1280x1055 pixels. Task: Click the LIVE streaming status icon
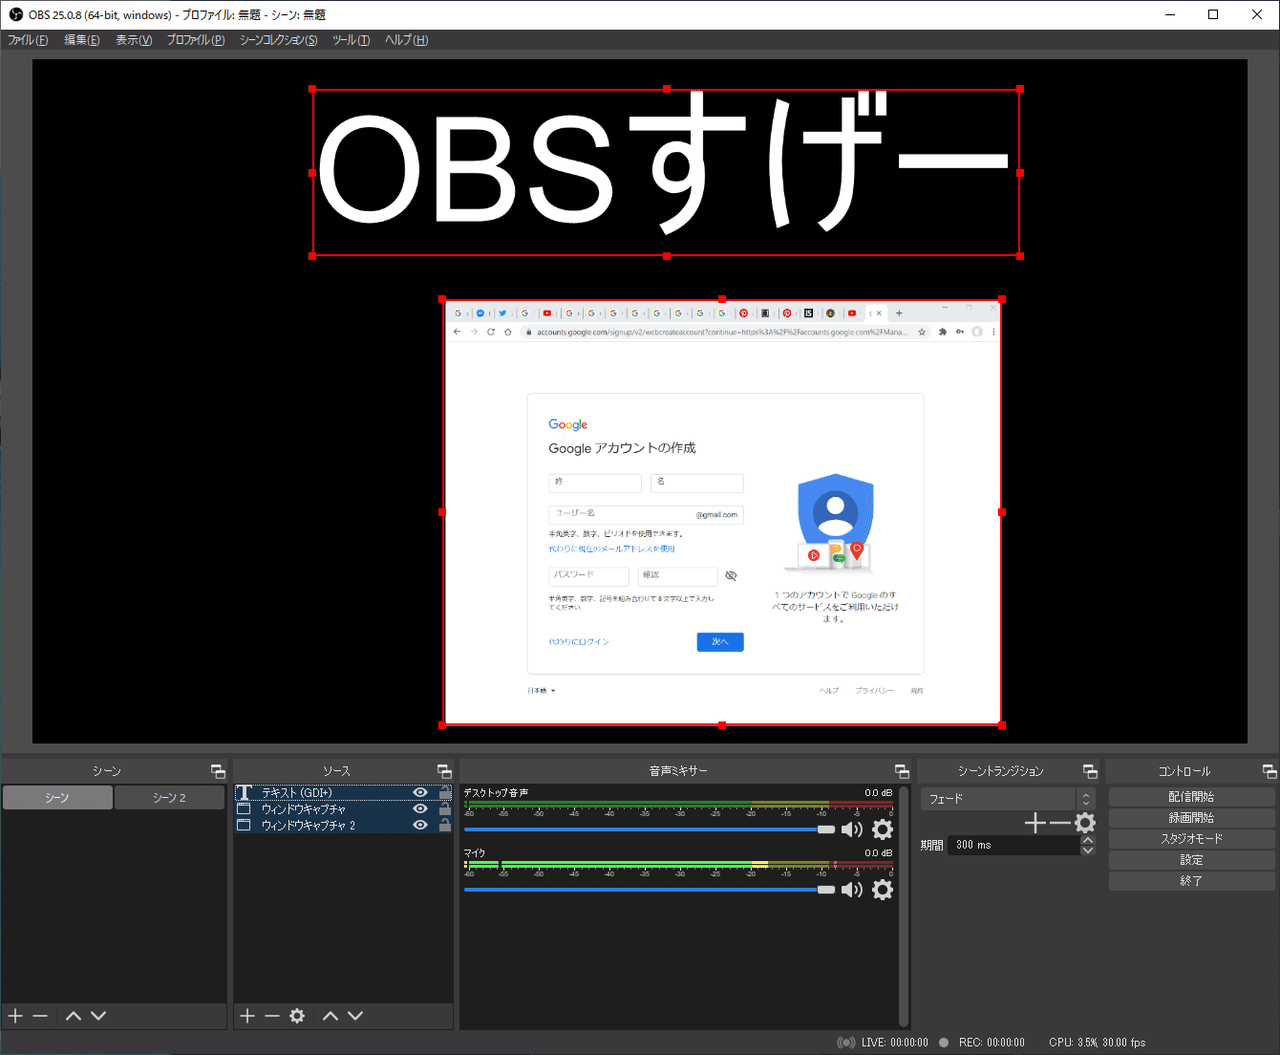tap(846, 1042)
